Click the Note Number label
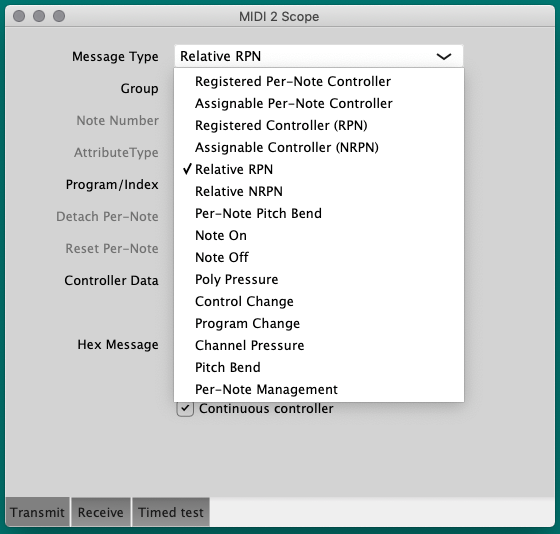 (118, 121)
